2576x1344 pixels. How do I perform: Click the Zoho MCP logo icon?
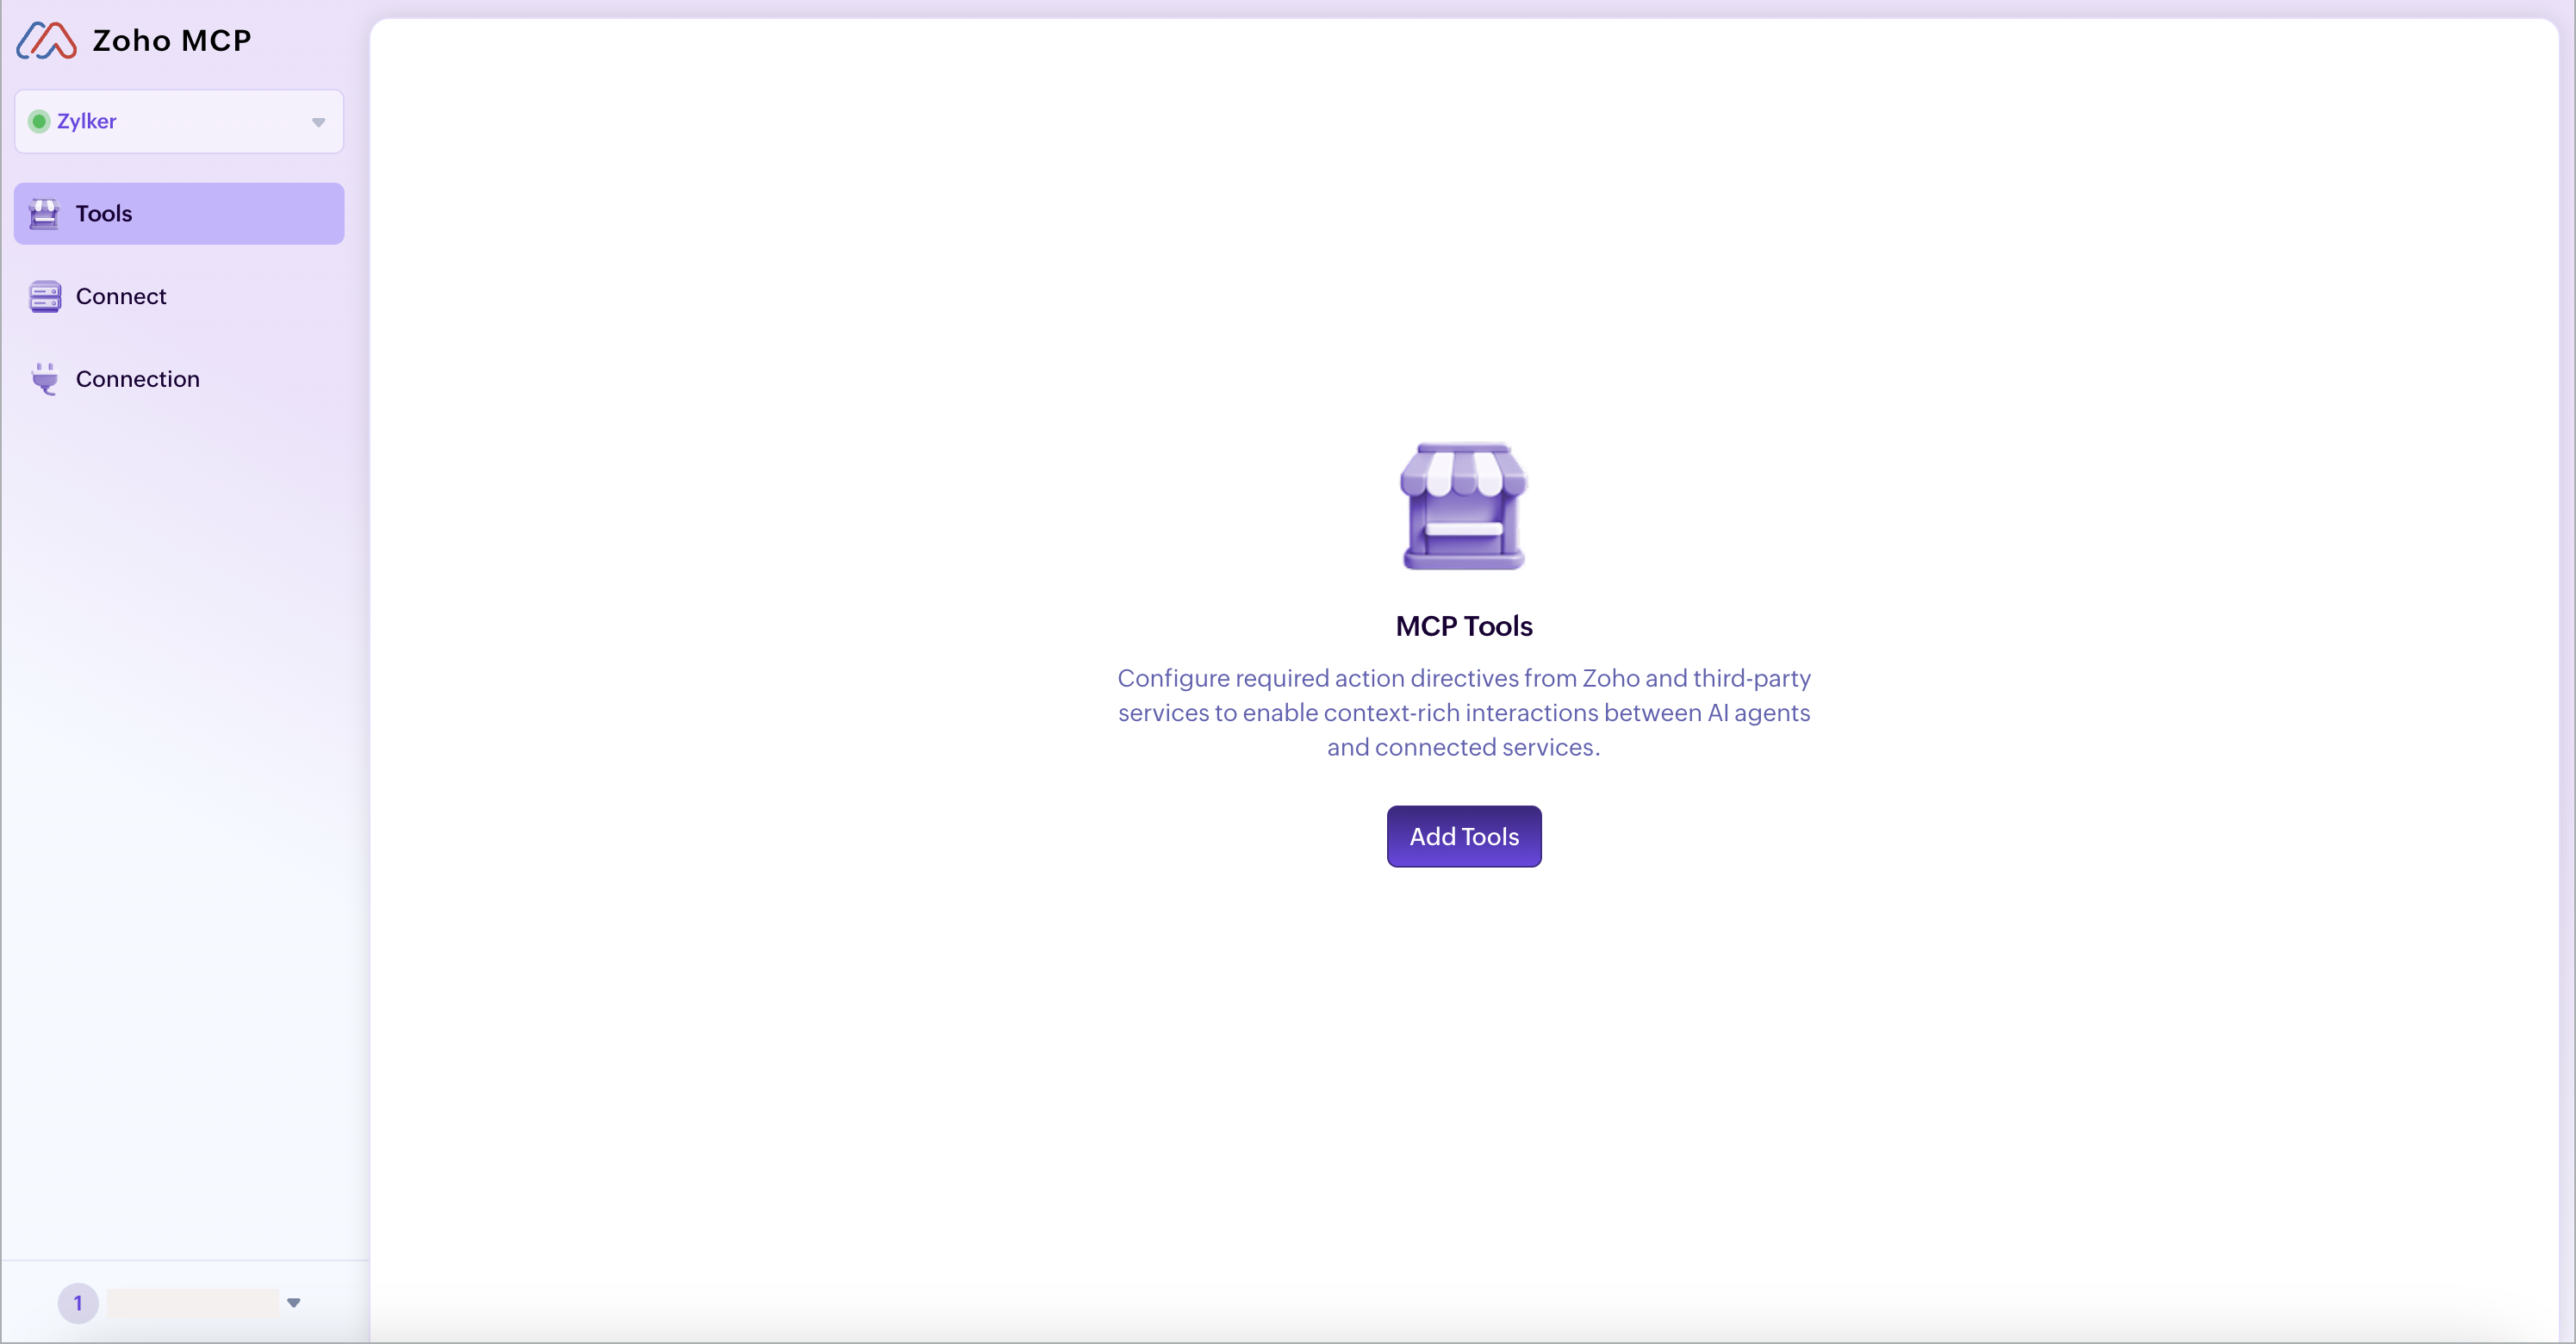(x=46, y=40)
